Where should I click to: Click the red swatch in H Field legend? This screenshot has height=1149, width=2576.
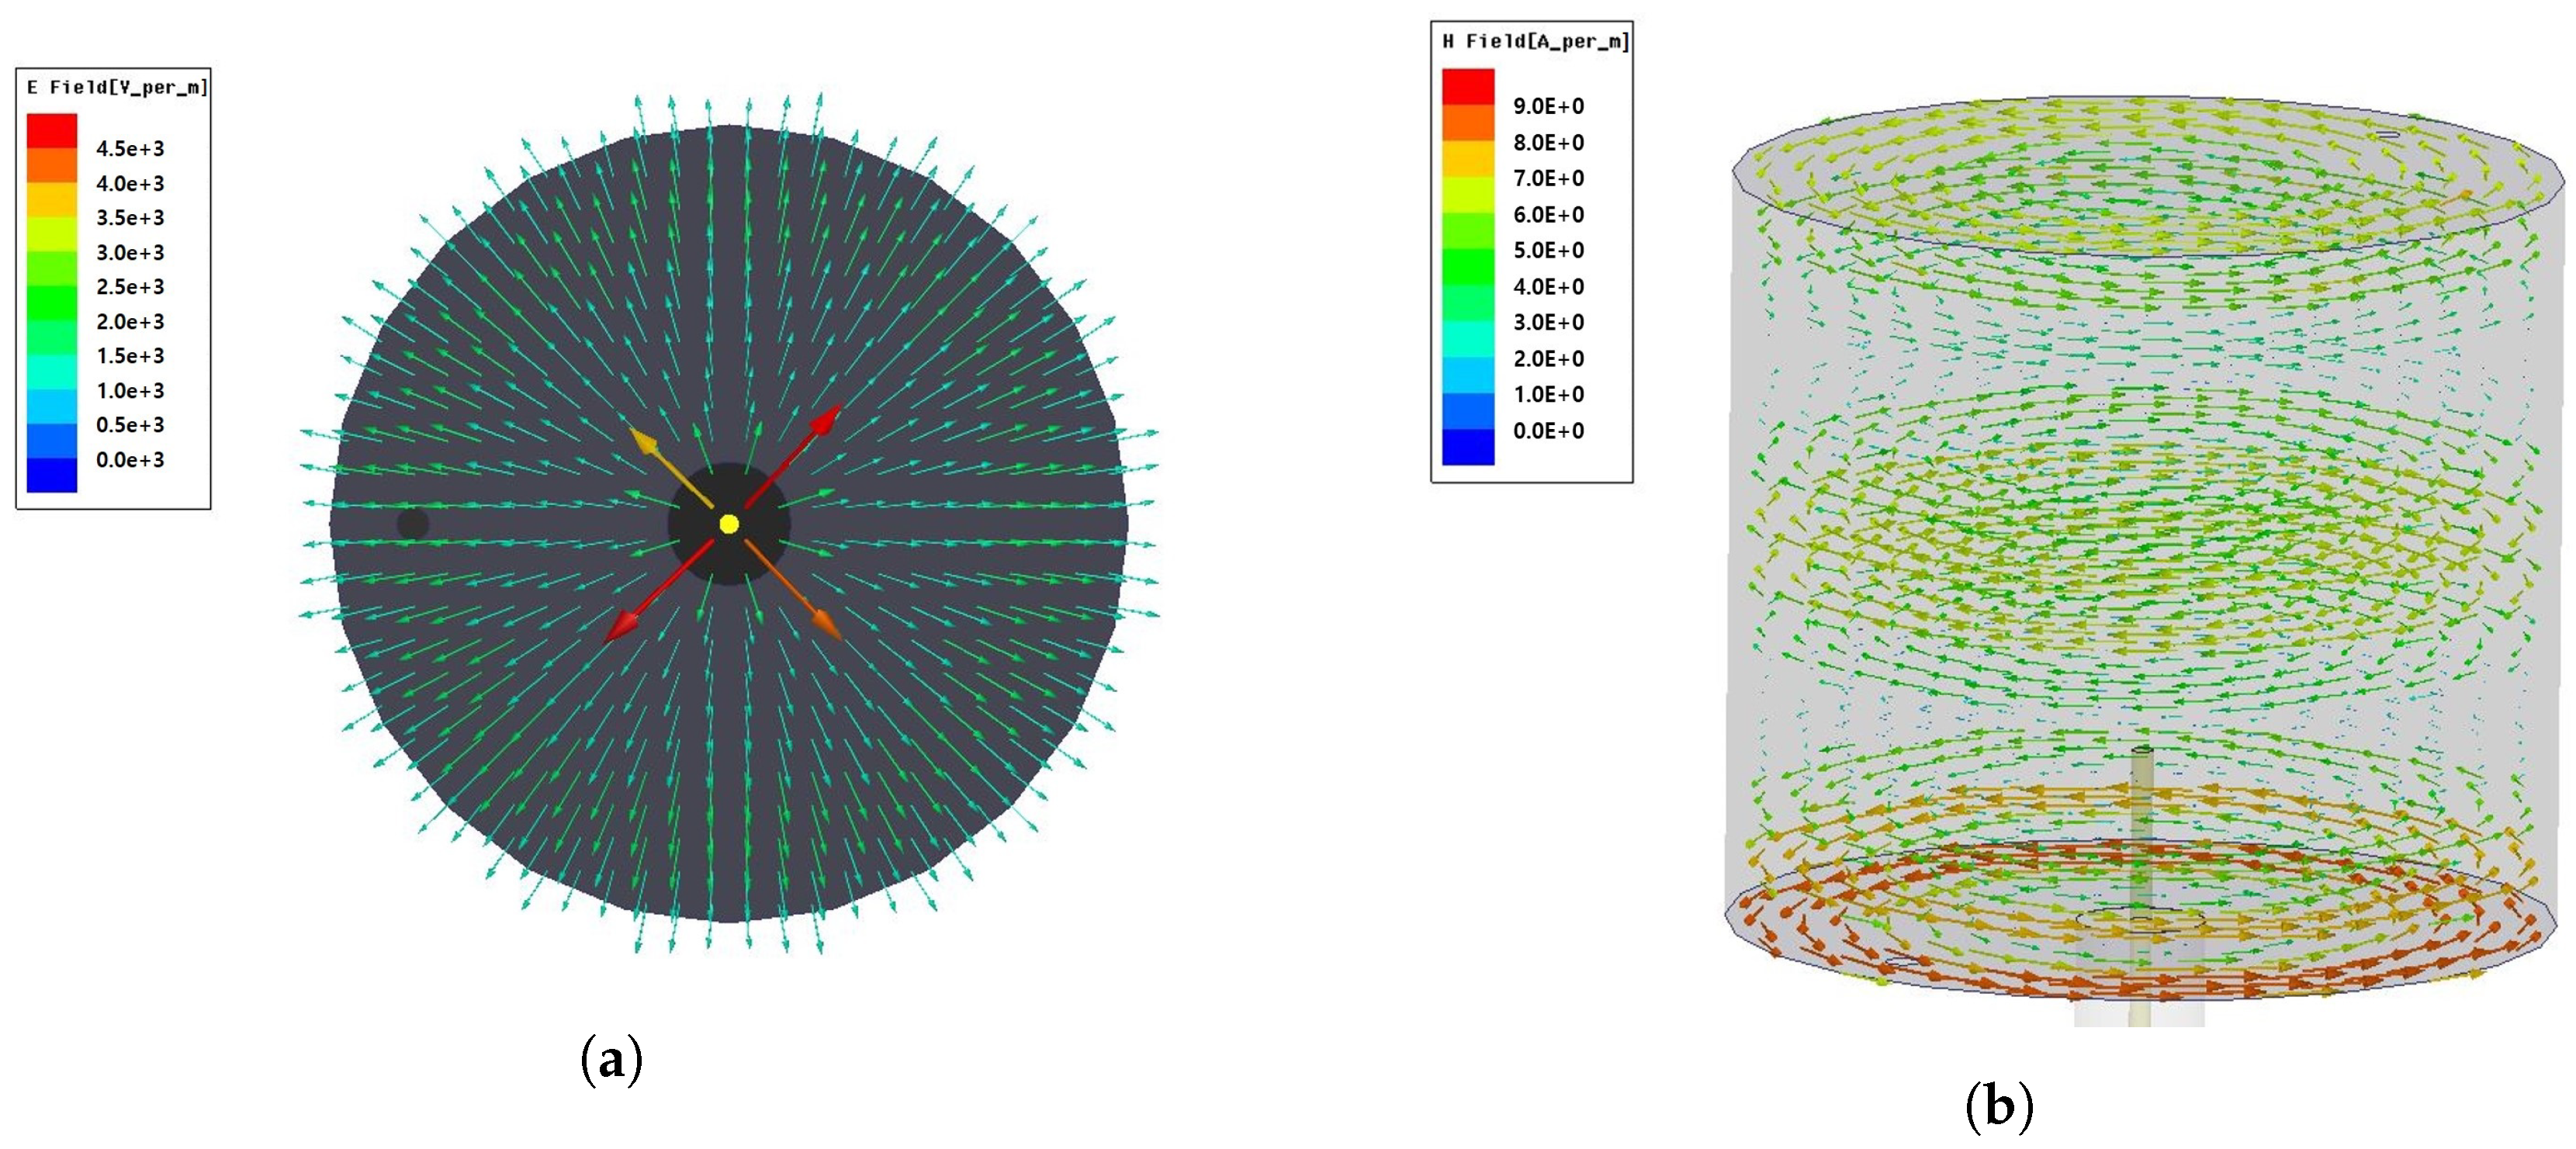tap(1467, 86)
